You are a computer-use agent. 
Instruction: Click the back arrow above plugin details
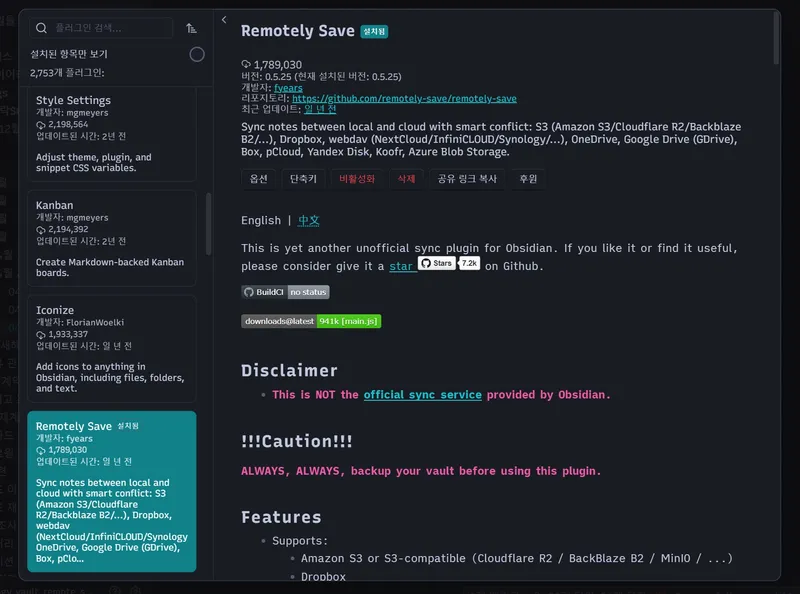point(224,20)
